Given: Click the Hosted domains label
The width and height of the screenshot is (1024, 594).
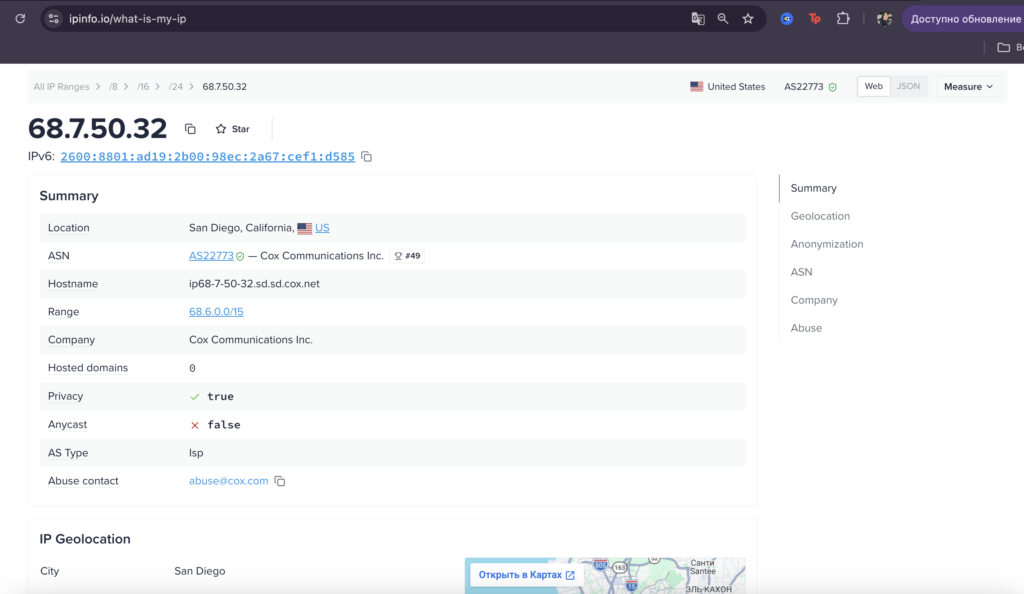Looking at the screenshot, I should 88,368.
